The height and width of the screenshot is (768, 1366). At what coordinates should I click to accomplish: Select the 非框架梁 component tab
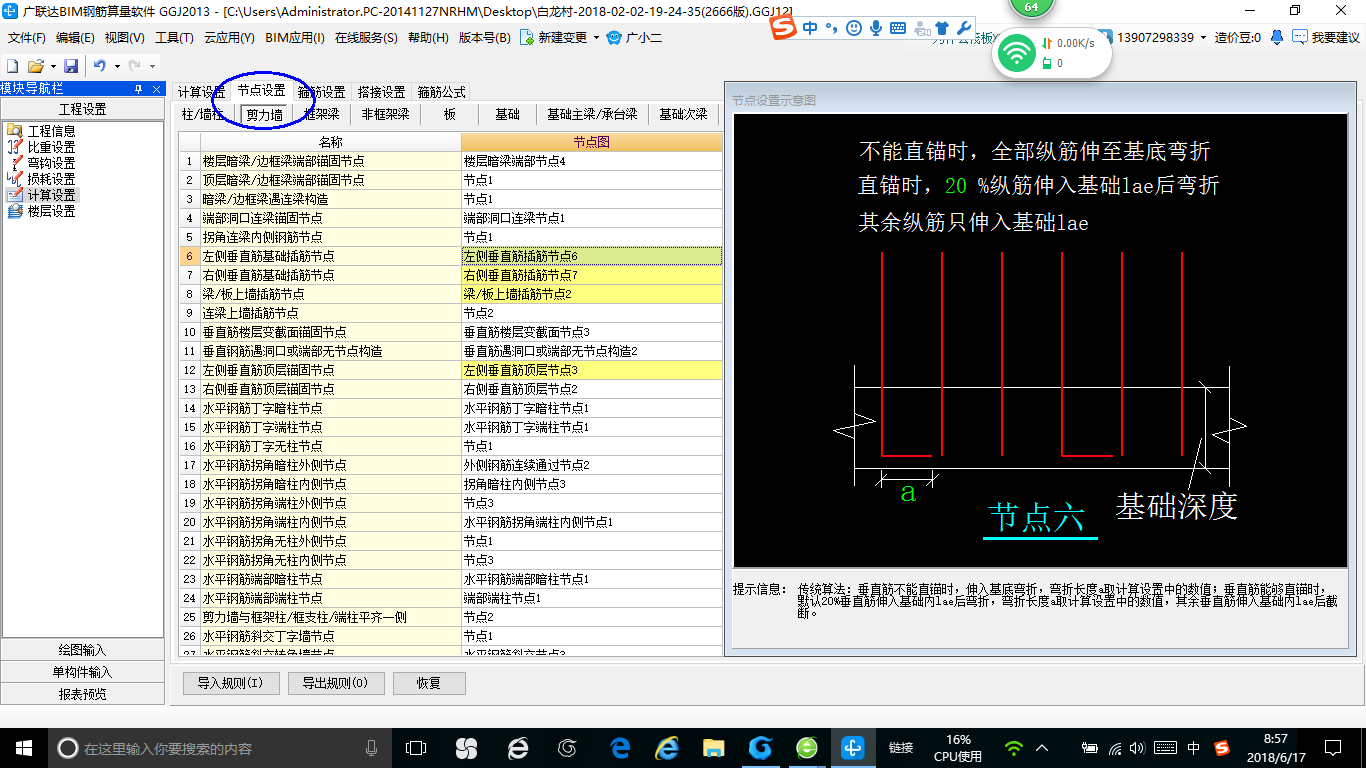[385, 114]
